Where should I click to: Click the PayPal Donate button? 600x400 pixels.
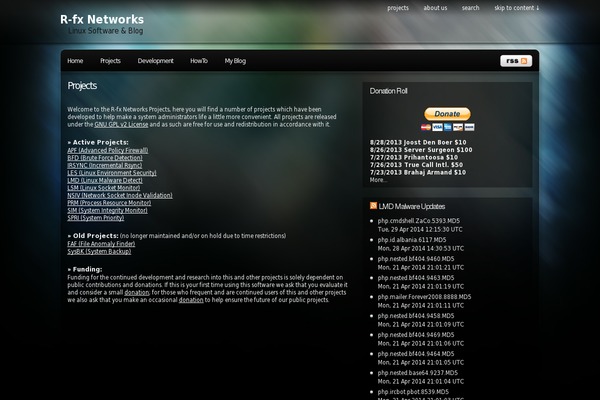pyautogui.click(x=447, y=114)
